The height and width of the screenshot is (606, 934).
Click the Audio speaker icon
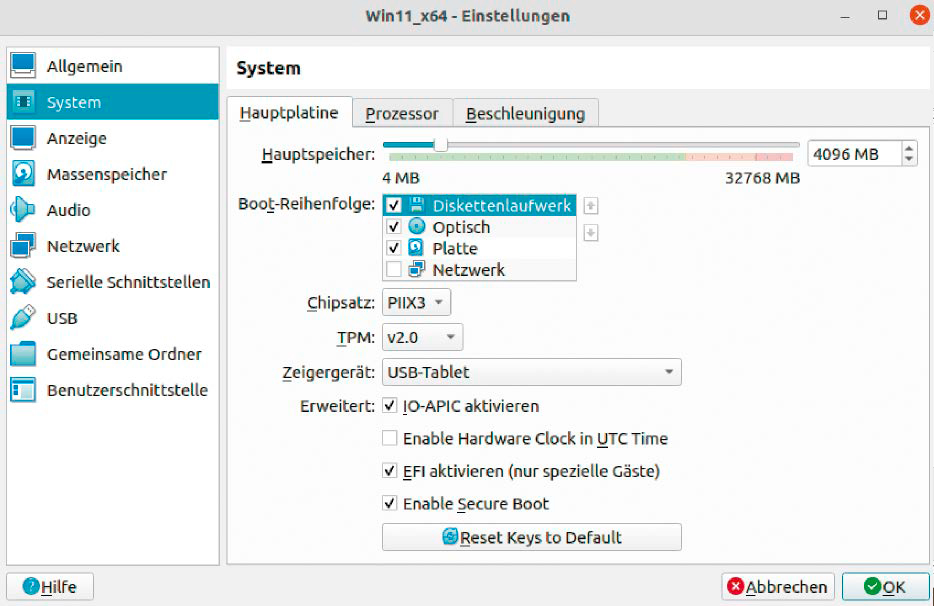(23, 210)
